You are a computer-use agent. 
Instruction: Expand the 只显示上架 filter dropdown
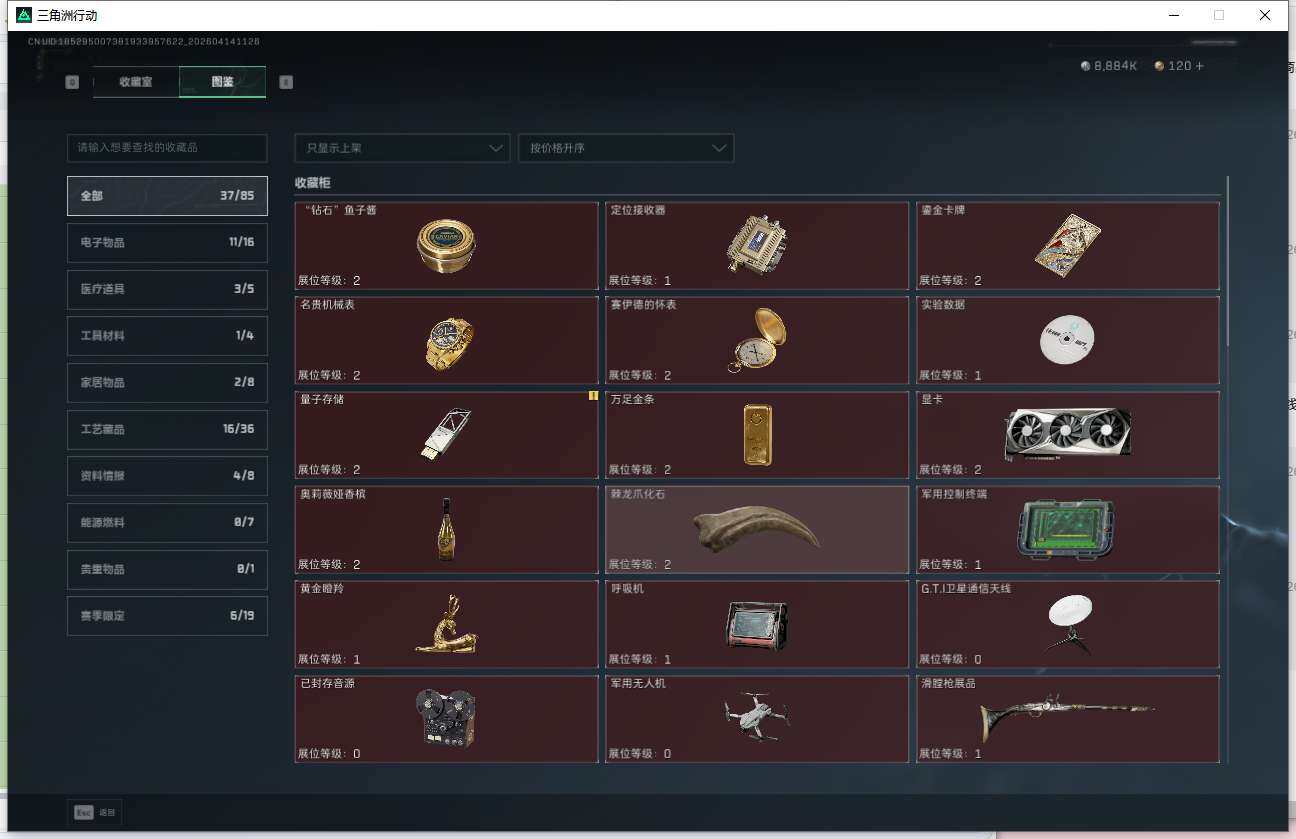(x=402, y=148)
